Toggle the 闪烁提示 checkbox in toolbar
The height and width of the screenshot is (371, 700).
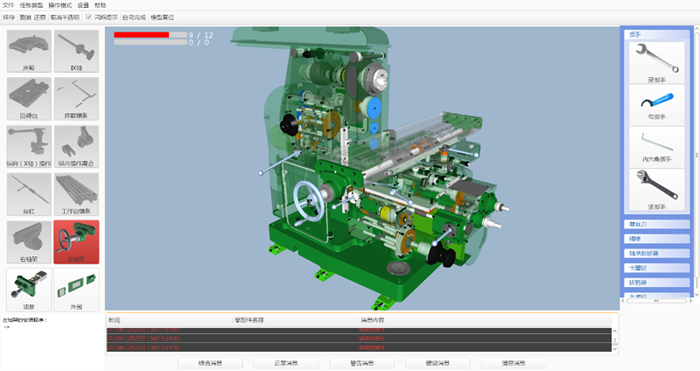pyautogui.click(x=88, y=17)
